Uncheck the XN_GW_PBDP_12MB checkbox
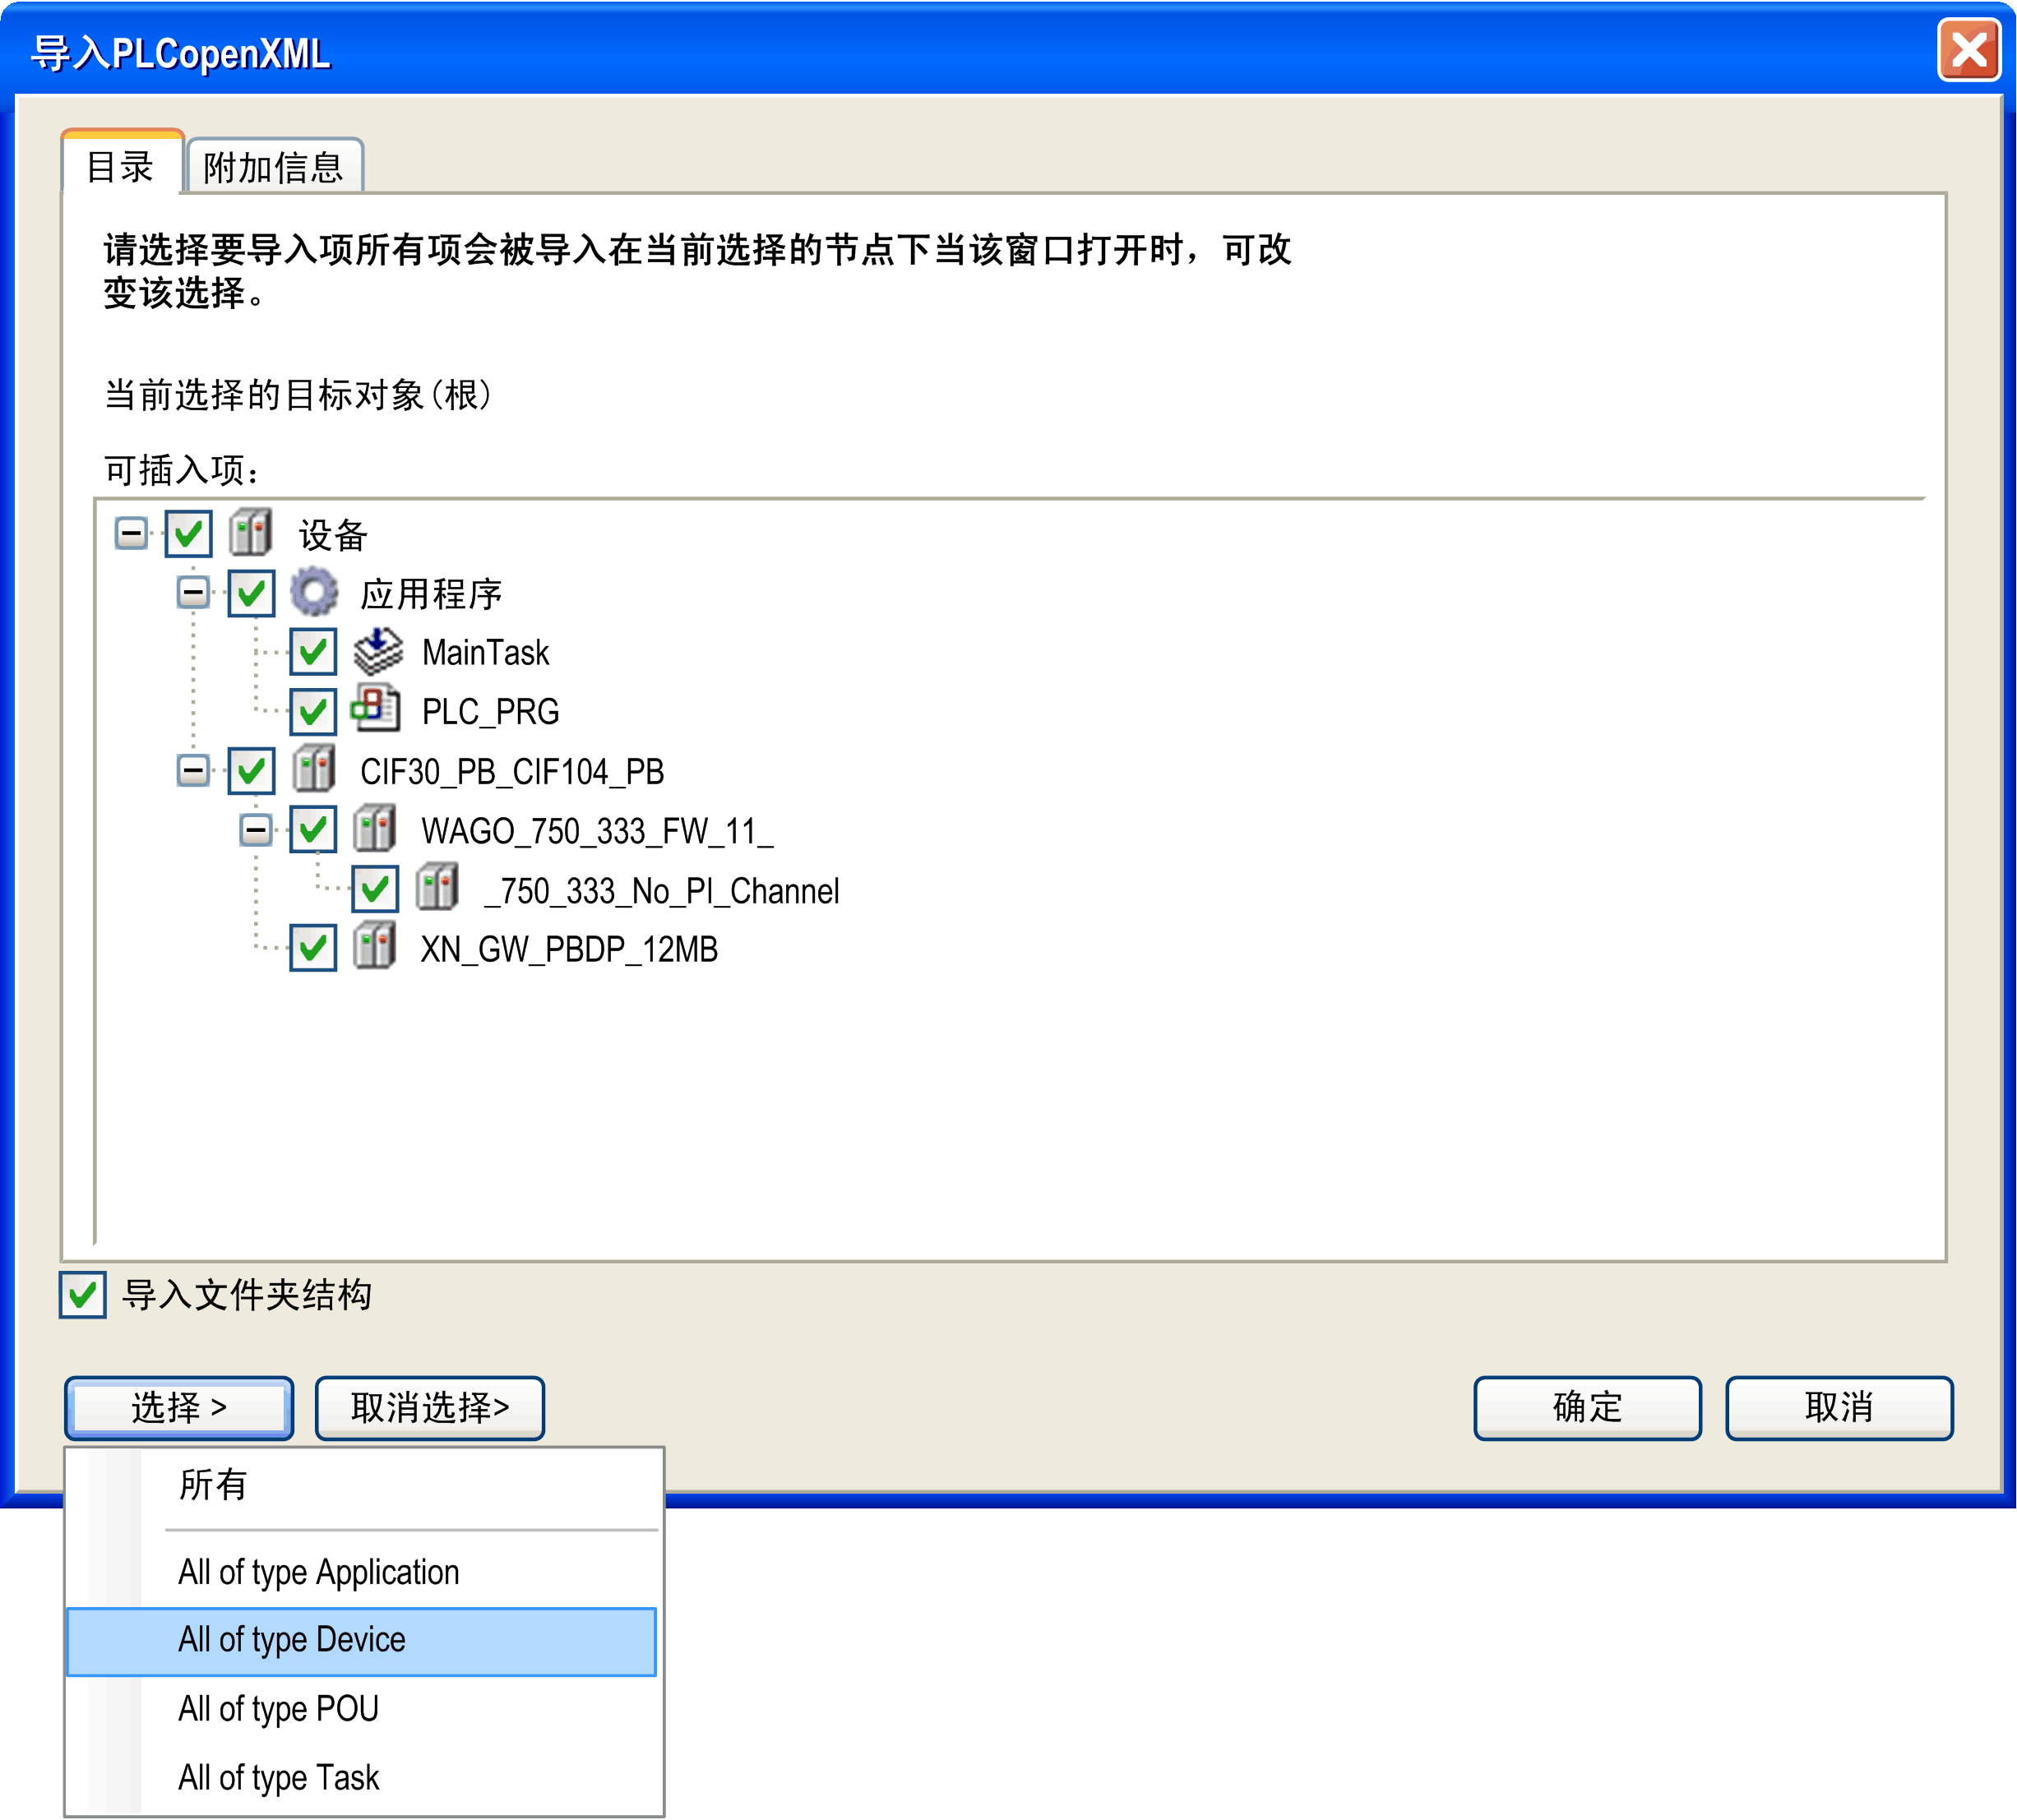This screenshot has height=1820, width=2017. pos(313,947)
